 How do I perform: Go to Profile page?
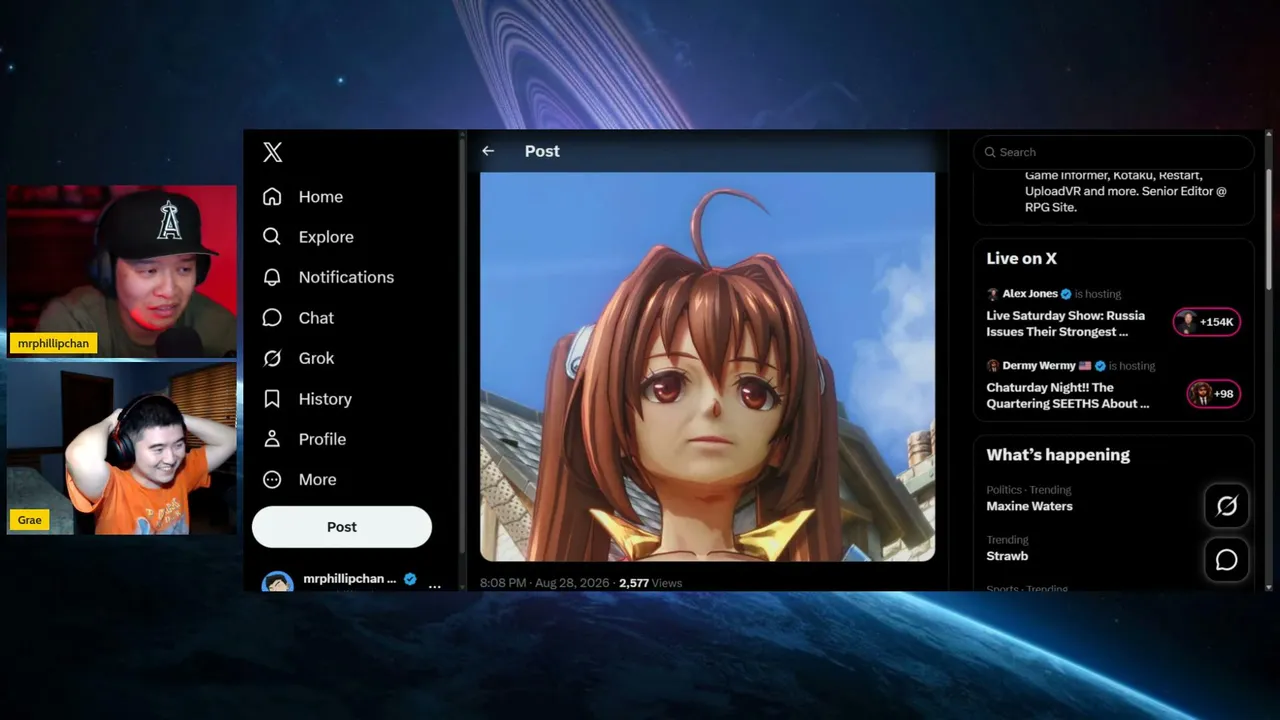304,439
